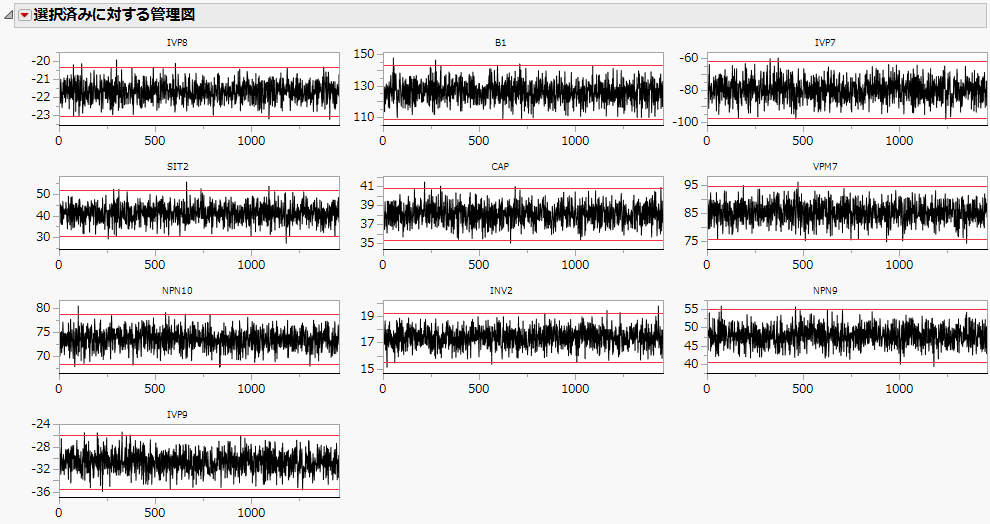
Task: Click the 選択済みに対する管理図 report title
Action: point(114,15)
